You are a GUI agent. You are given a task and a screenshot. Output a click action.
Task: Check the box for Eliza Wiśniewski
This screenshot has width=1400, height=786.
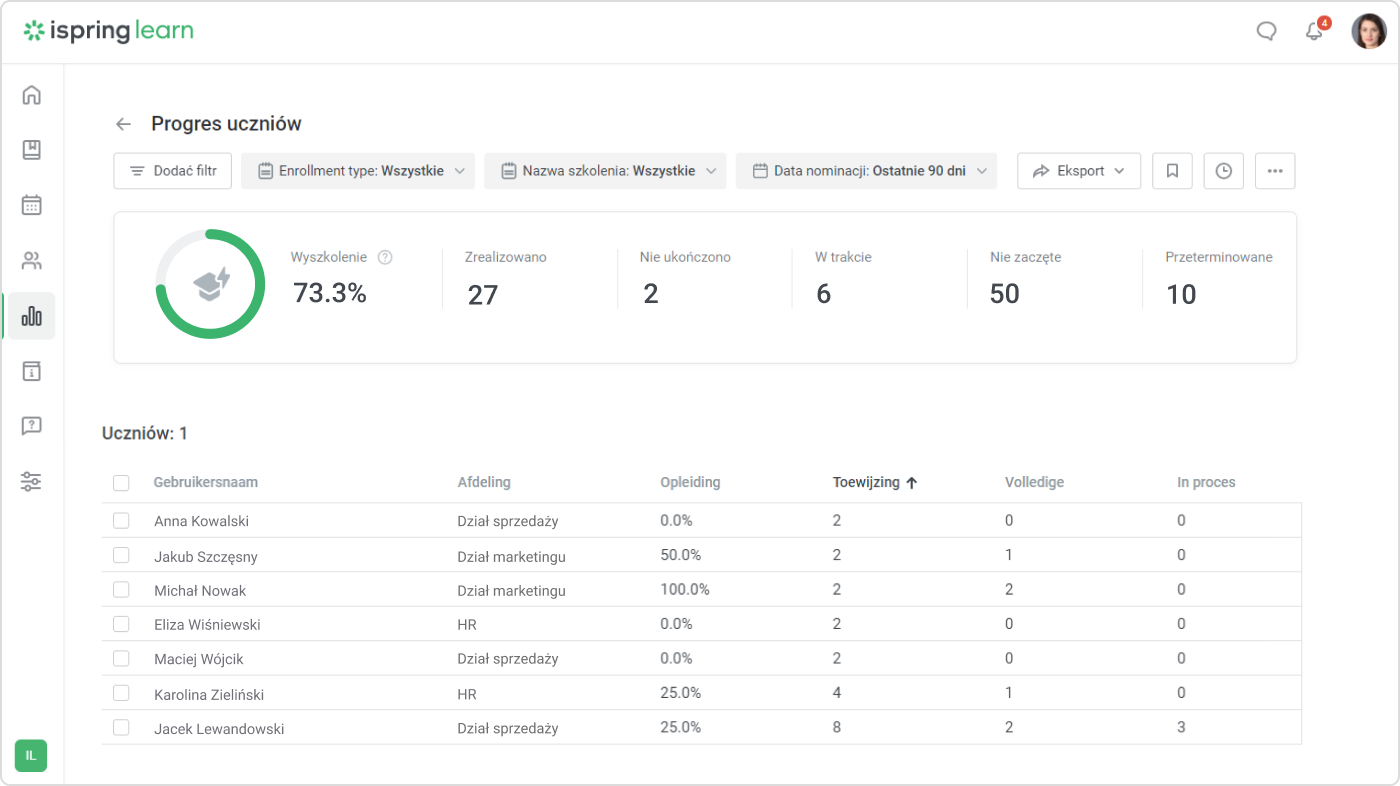click(121, 624)
